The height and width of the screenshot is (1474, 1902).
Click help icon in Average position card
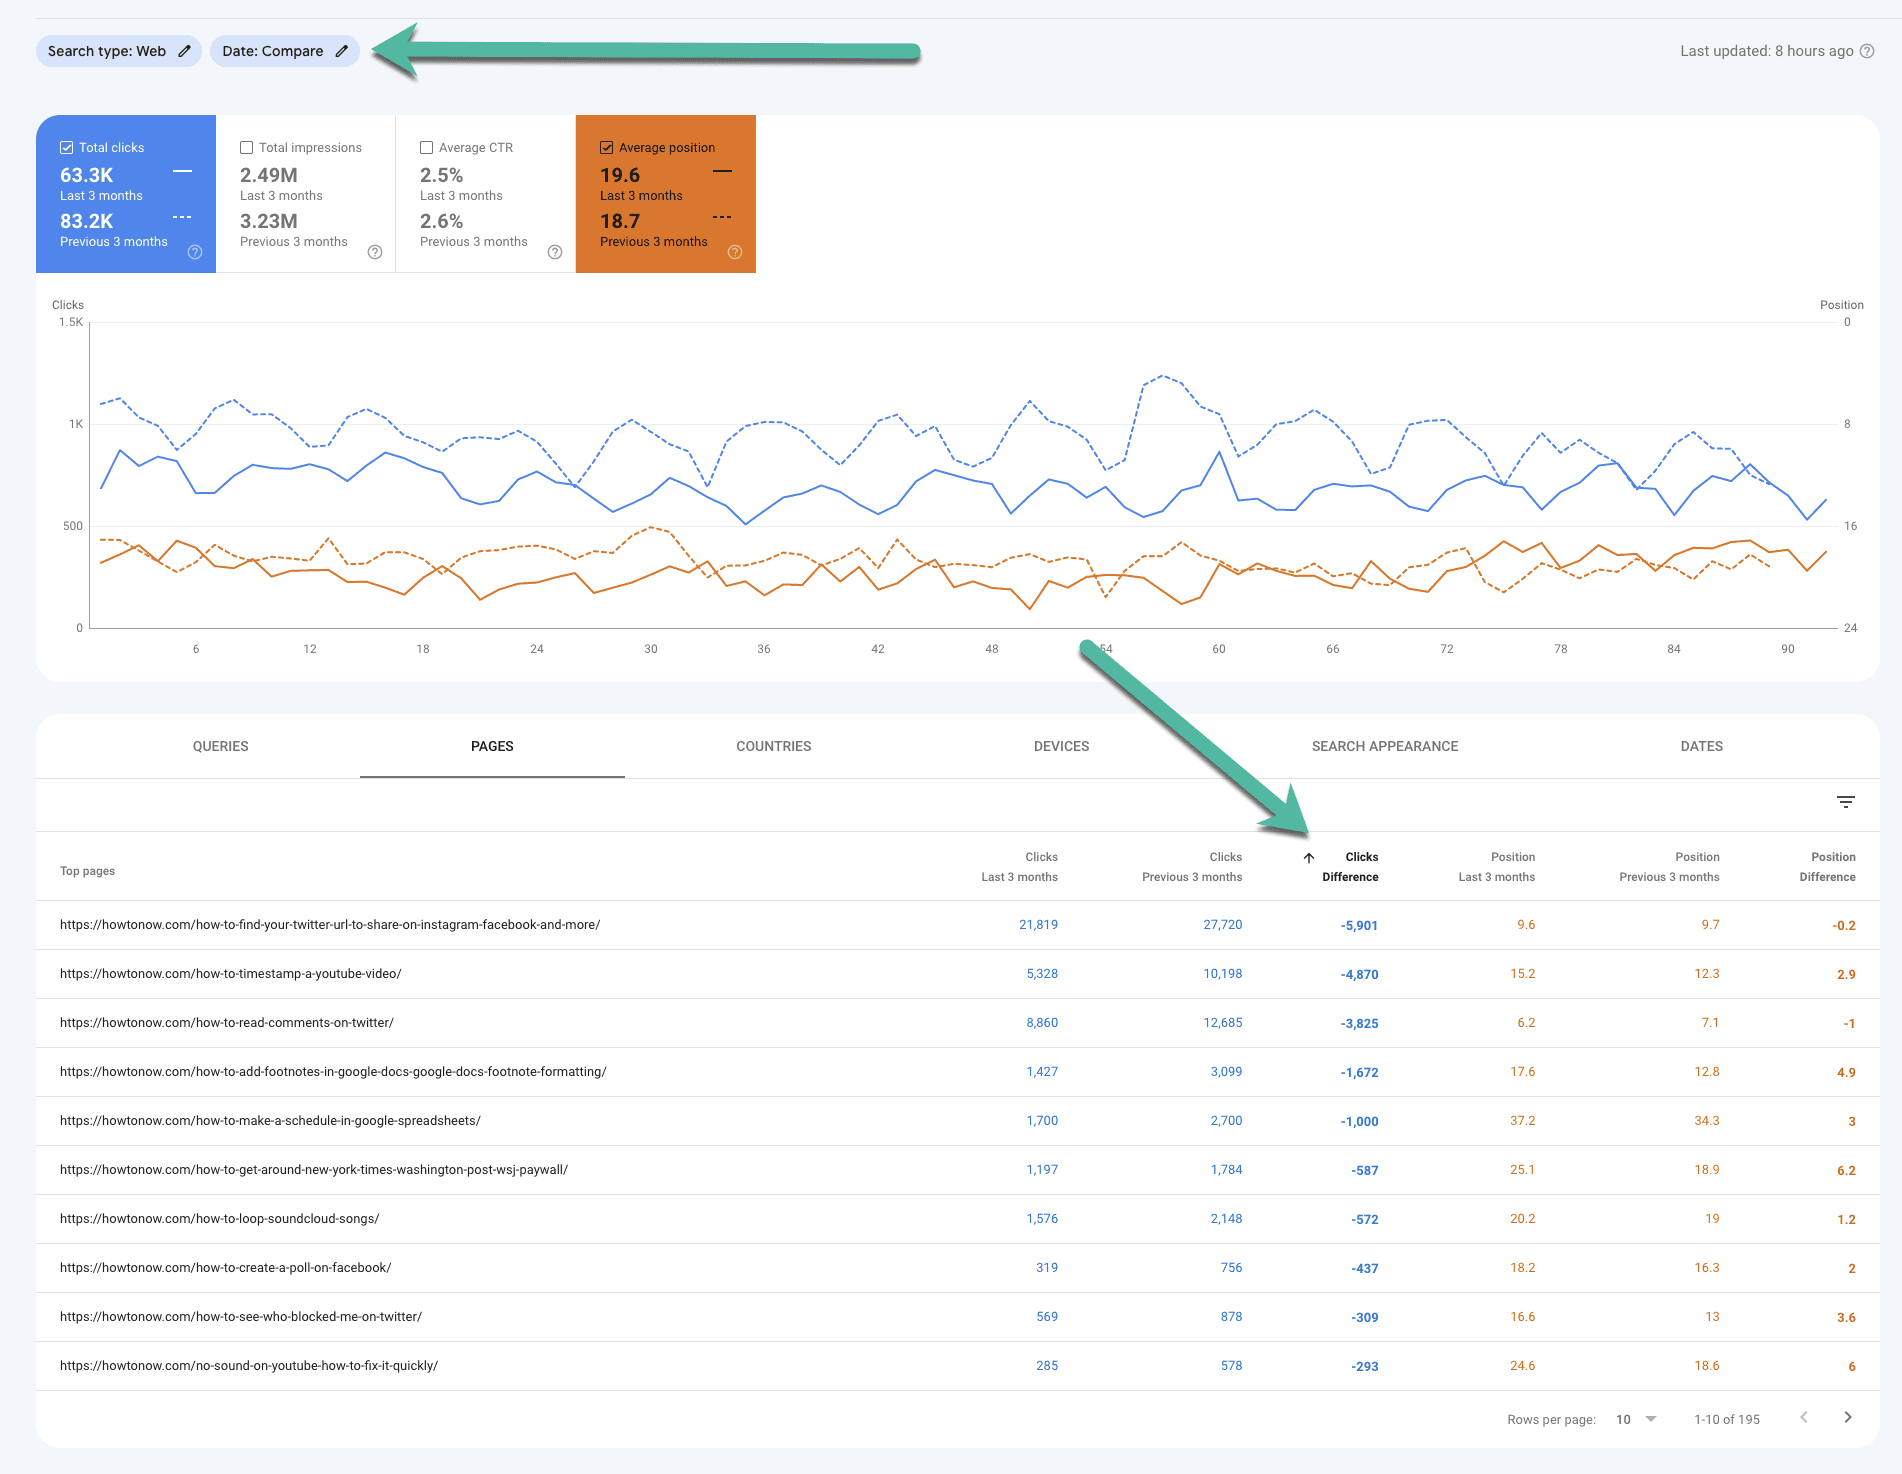click(735, 252)
